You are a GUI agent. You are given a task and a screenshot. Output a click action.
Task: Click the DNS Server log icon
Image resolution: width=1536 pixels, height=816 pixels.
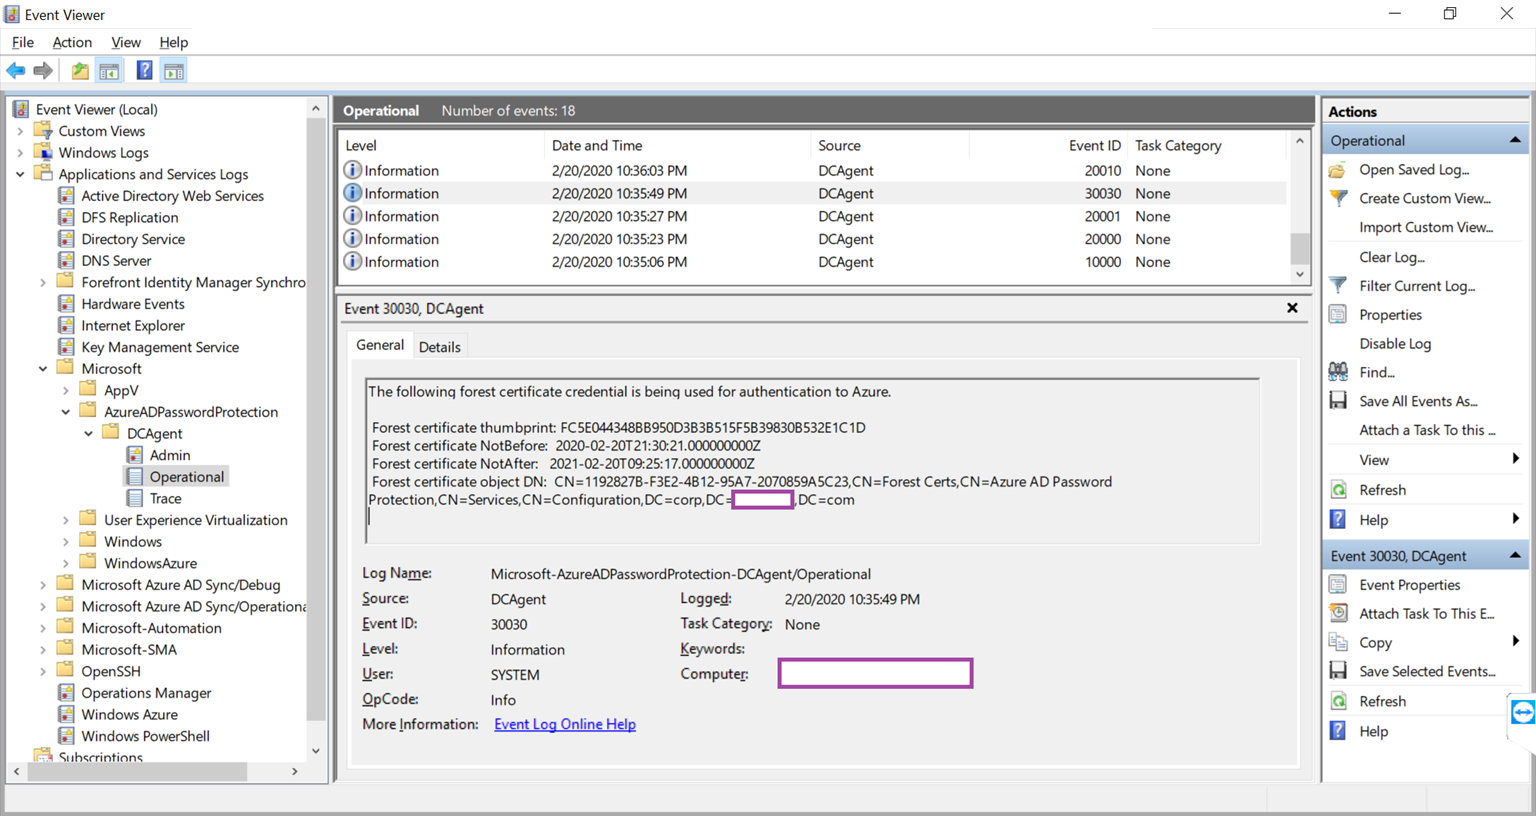click(x=66, y=261)
